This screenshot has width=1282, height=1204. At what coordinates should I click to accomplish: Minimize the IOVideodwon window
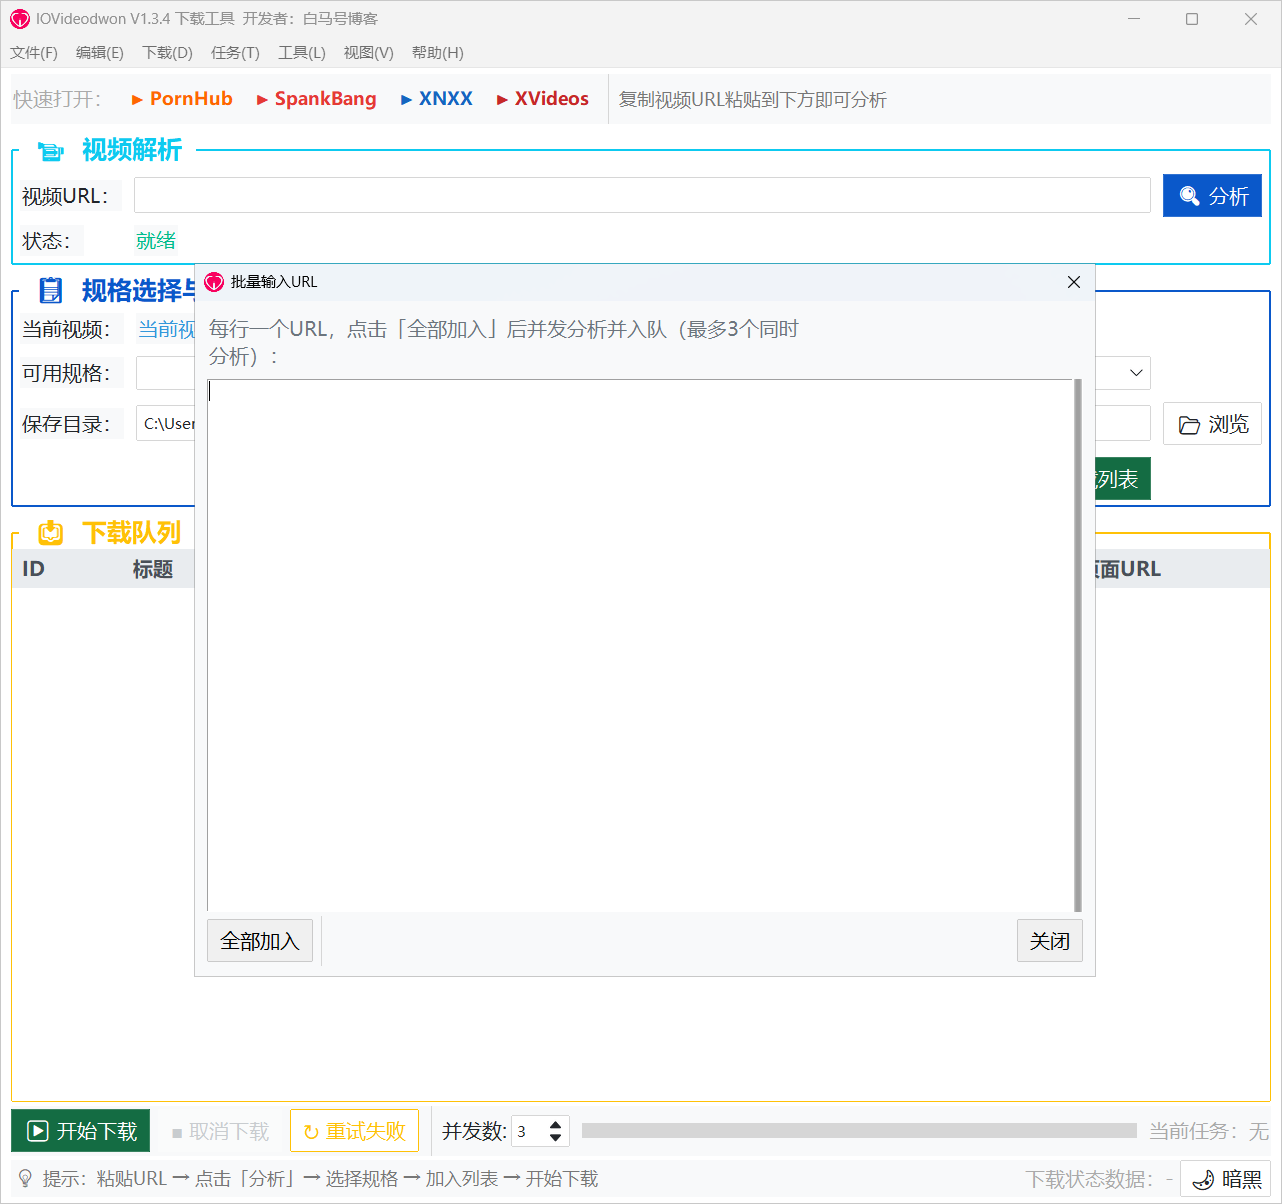[x=1134, y=19]
